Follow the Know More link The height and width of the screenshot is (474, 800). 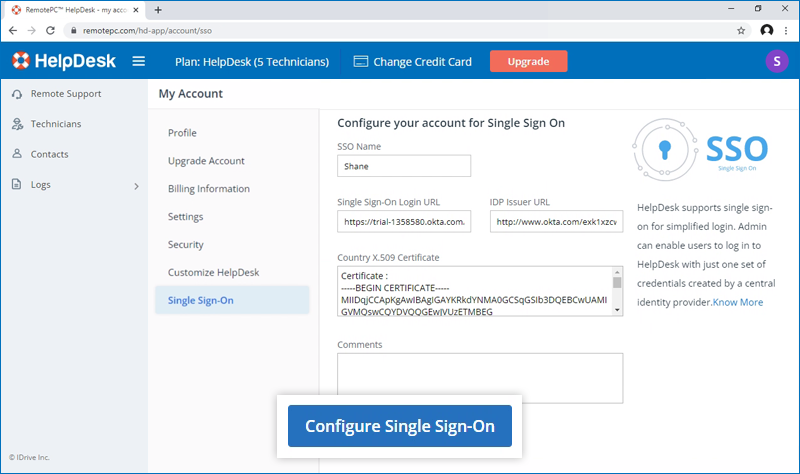[x=738, y=302]
